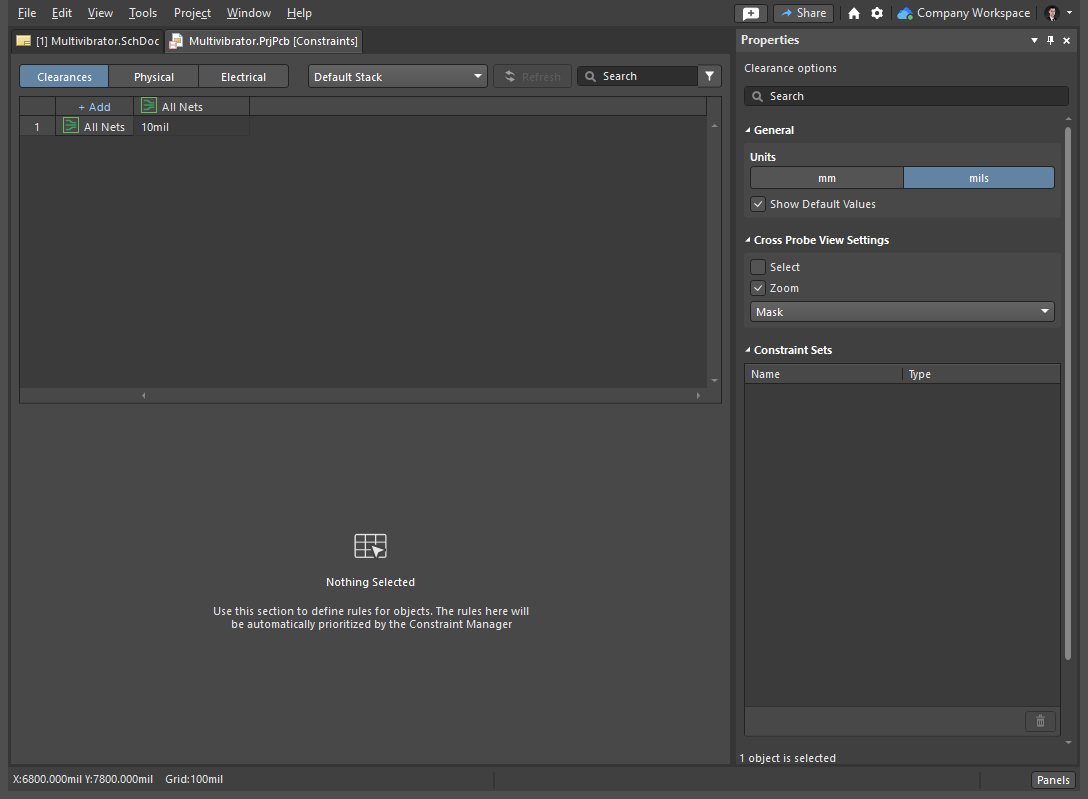1088x799 pixels.
Task: Open the Mask dropdown
Action: (902, 312)
